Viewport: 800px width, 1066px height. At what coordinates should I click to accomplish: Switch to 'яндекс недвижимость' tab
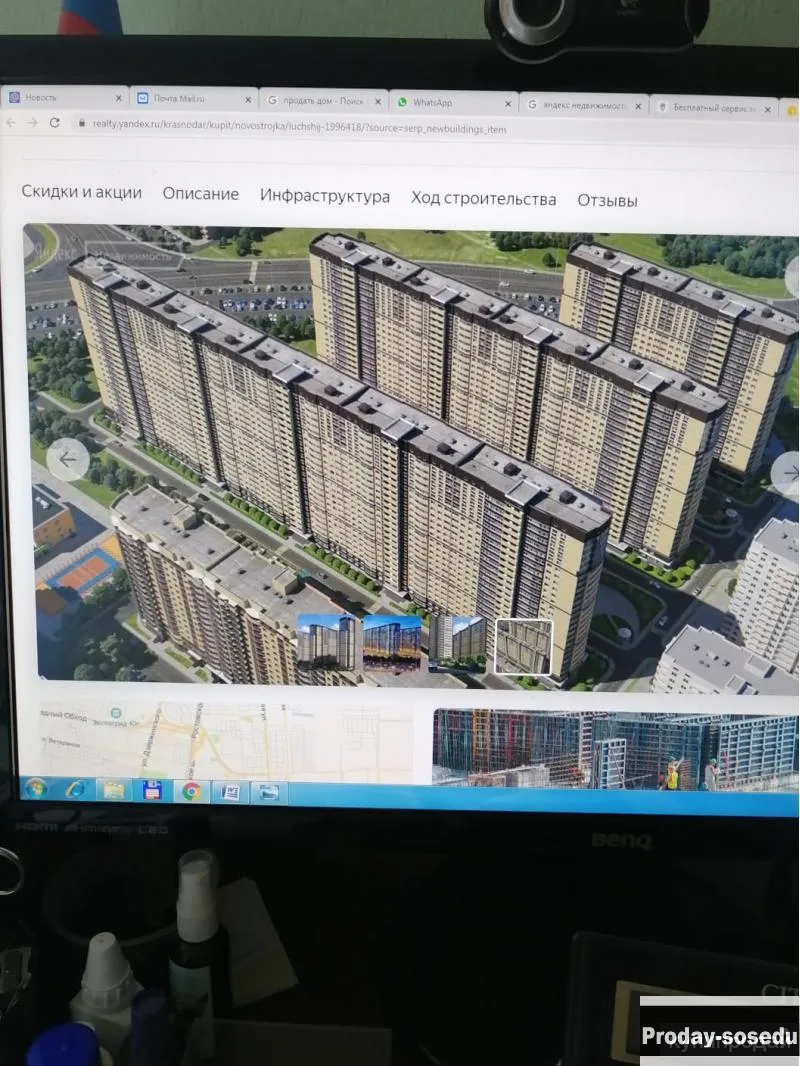(x=584, y=105)
